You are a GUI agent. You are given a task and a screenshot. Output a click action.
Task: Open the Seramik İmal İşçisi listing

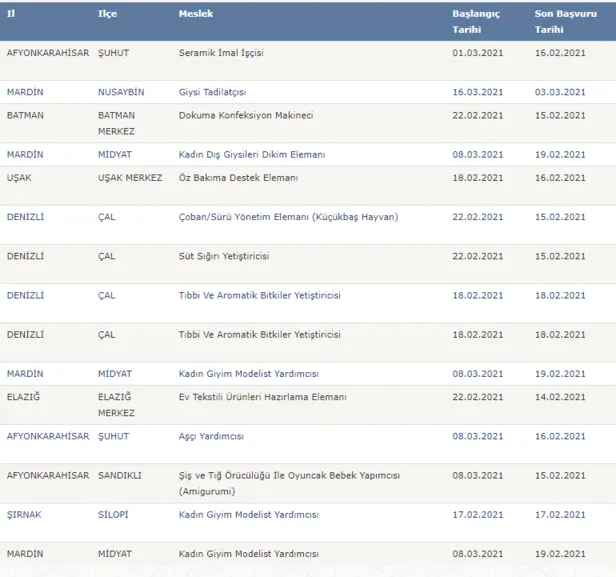click(221, 52)
